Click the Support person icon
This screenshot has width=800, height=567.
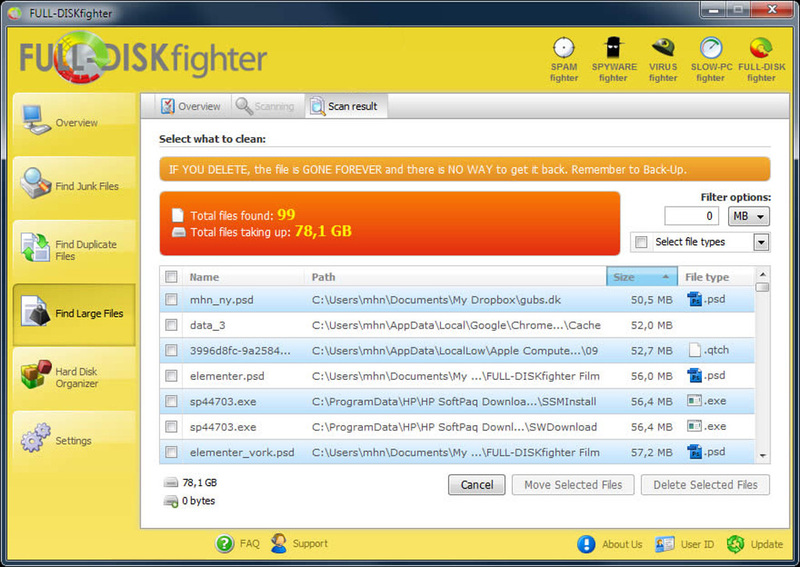[279, 543]
